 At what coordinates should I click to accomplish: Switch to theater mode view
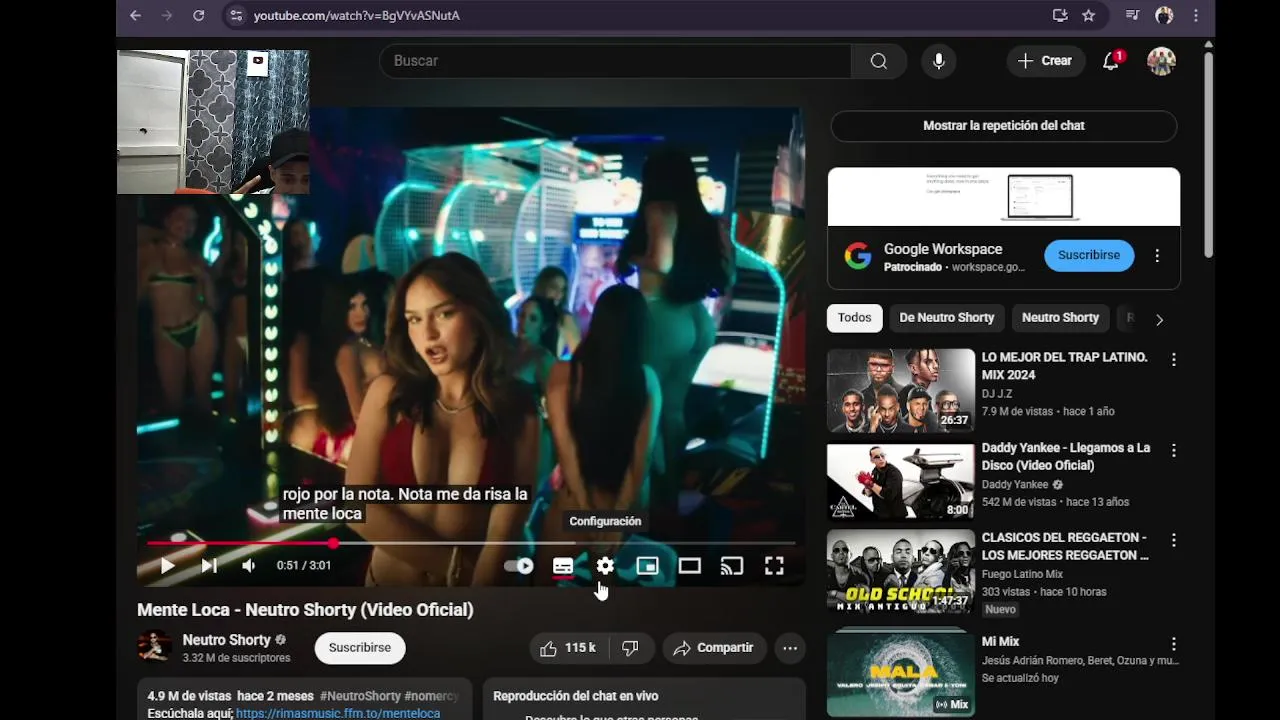point(690,566)
